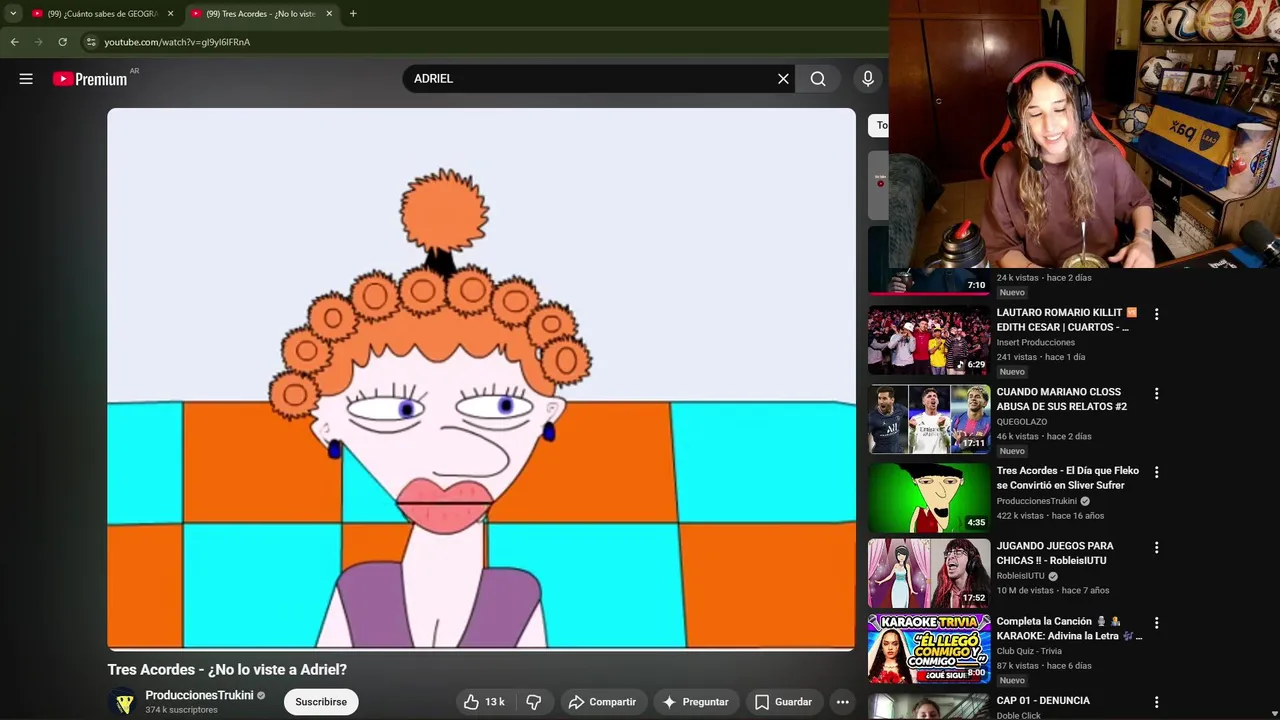Open title Tres Acordes - El Día que Fleko
This screenshot has width=1280, height=720.
pyautogui.click(x=1067, y=478)
